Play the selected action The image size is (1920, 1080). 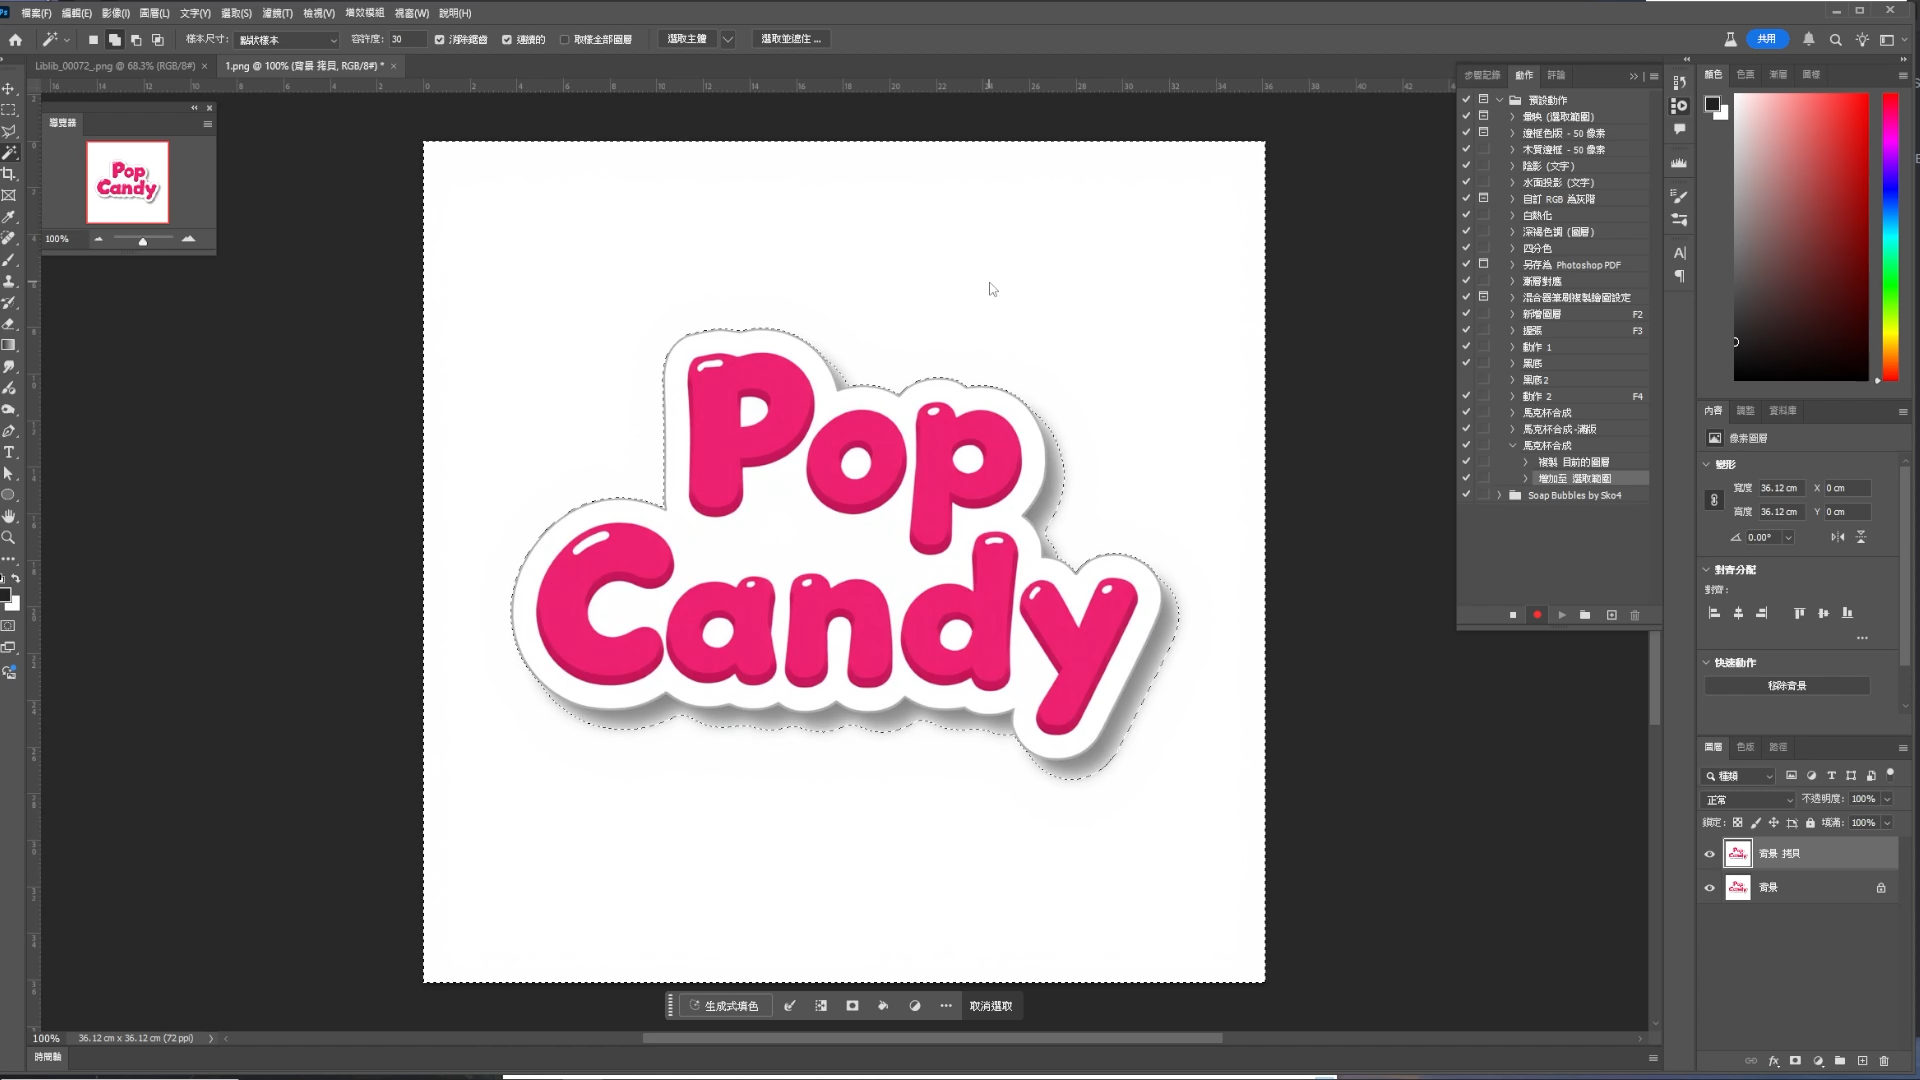coord(1561,615)
